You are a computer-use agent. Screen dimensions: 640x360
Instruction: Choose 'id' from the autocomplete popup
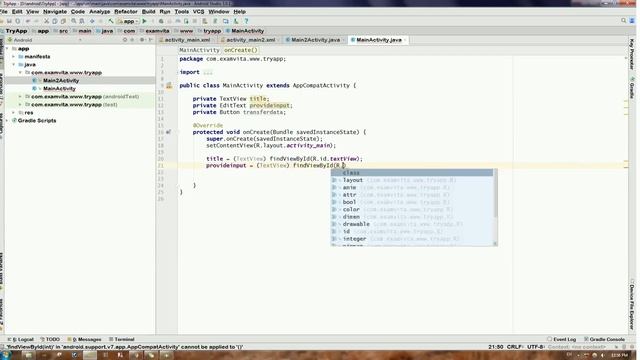pyautogui.click(x=412, y=231)
